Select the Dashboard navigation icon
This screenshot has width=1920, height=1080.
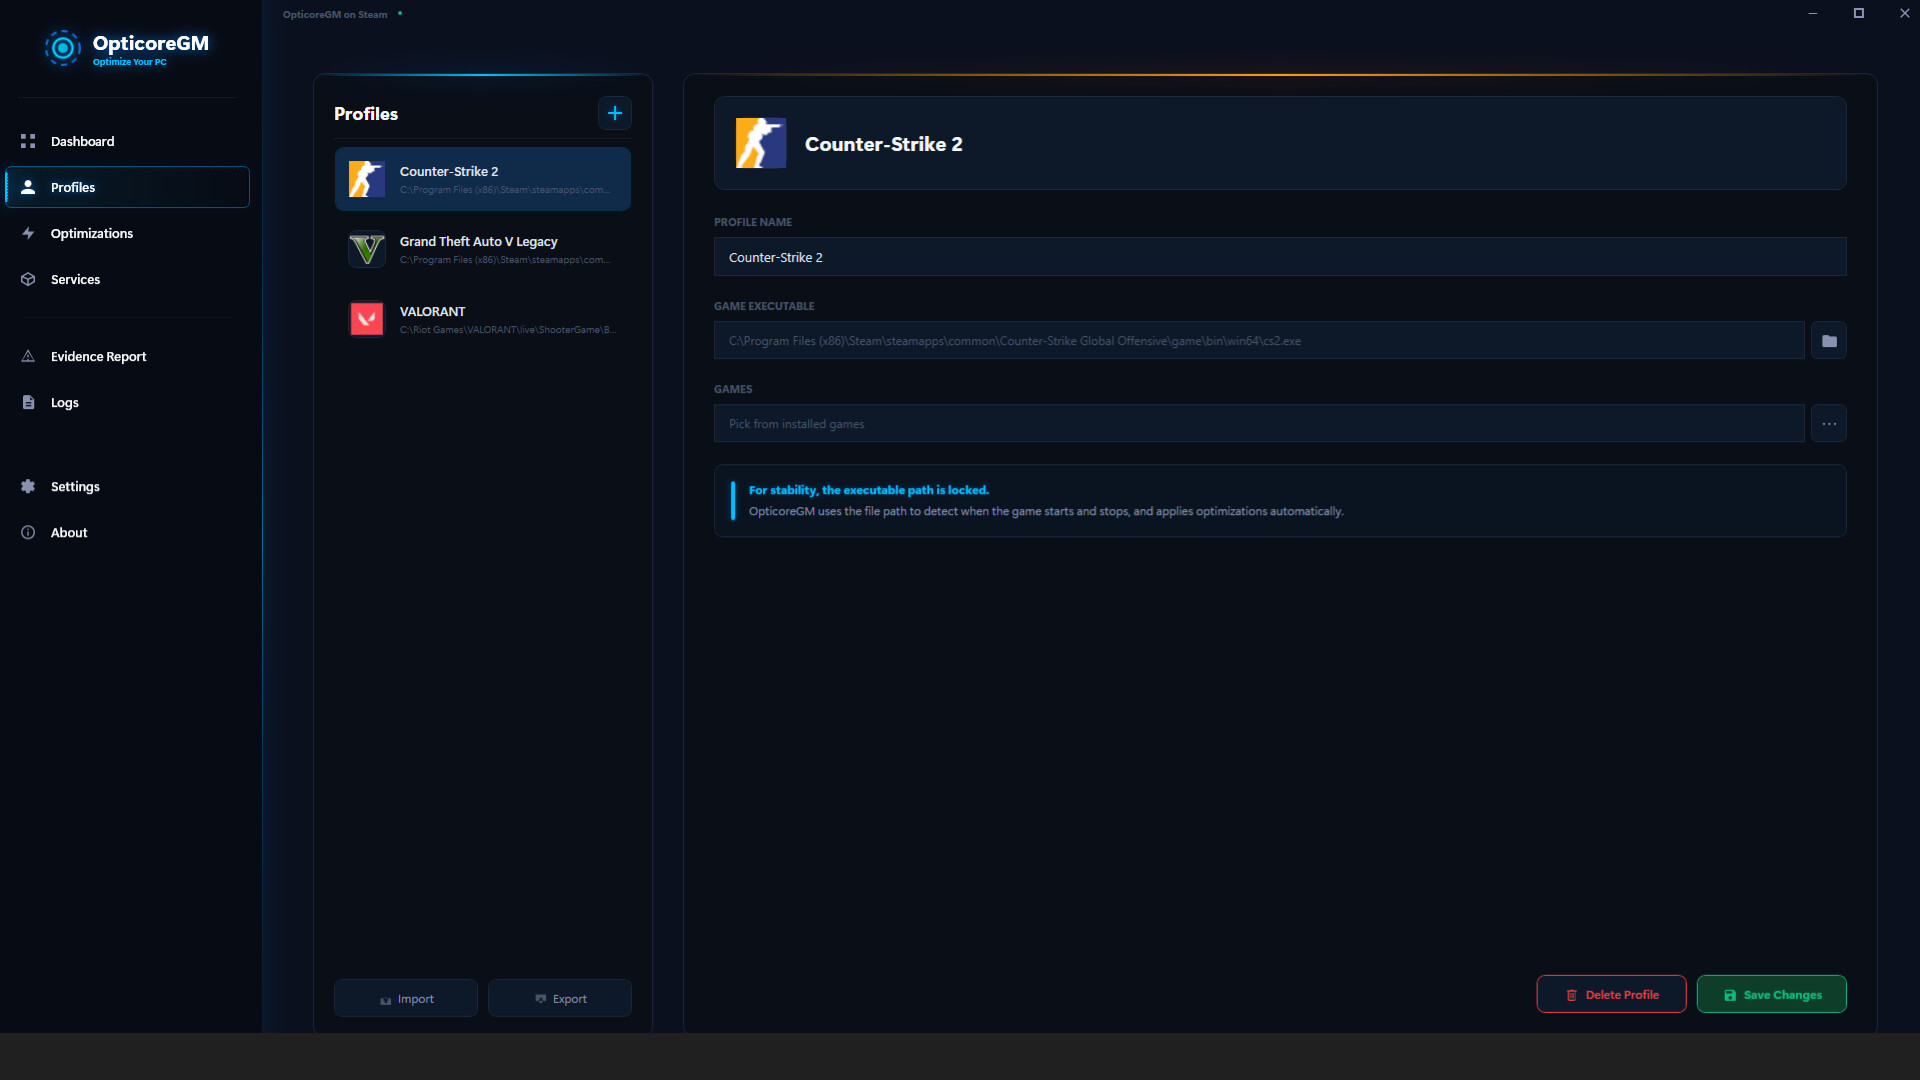pyautogui.click(x=28, y=141)
